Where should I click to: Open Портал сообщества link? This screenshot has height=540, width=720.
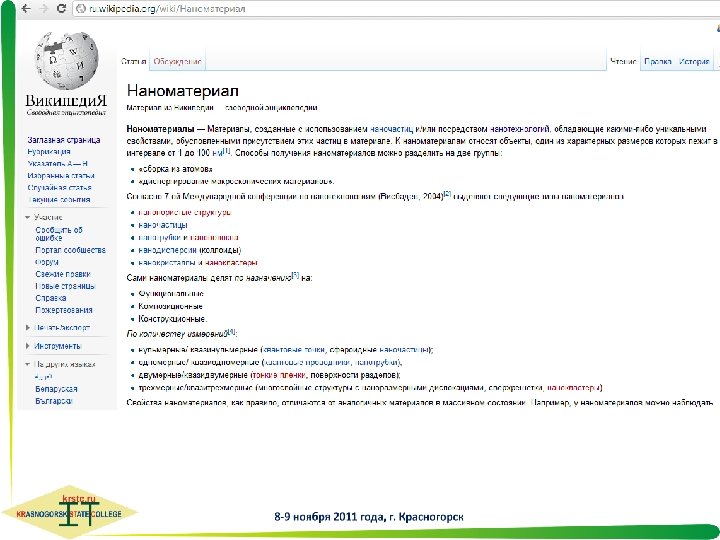point(70,250)
